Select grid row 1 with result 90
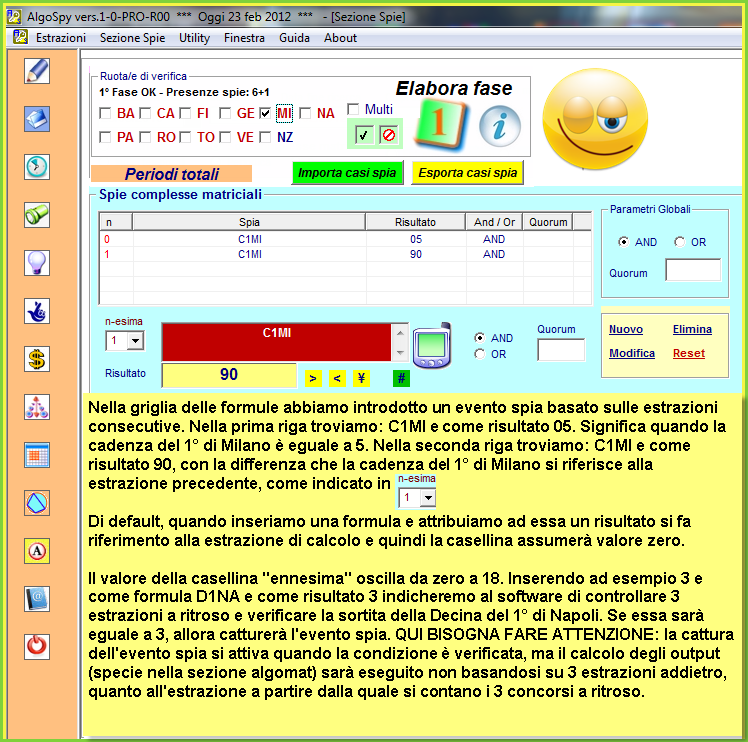This screenshot has height=742, width=748. (345, 254)
